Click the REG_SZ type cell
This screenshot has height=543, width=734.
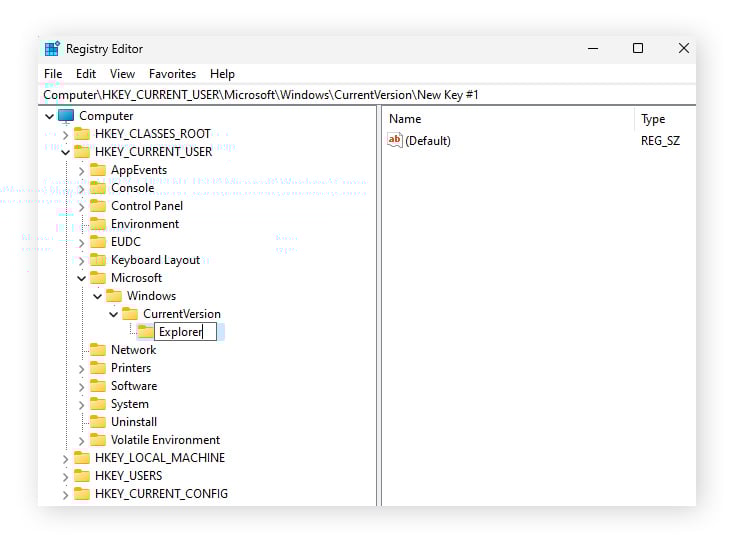(660, 141)
